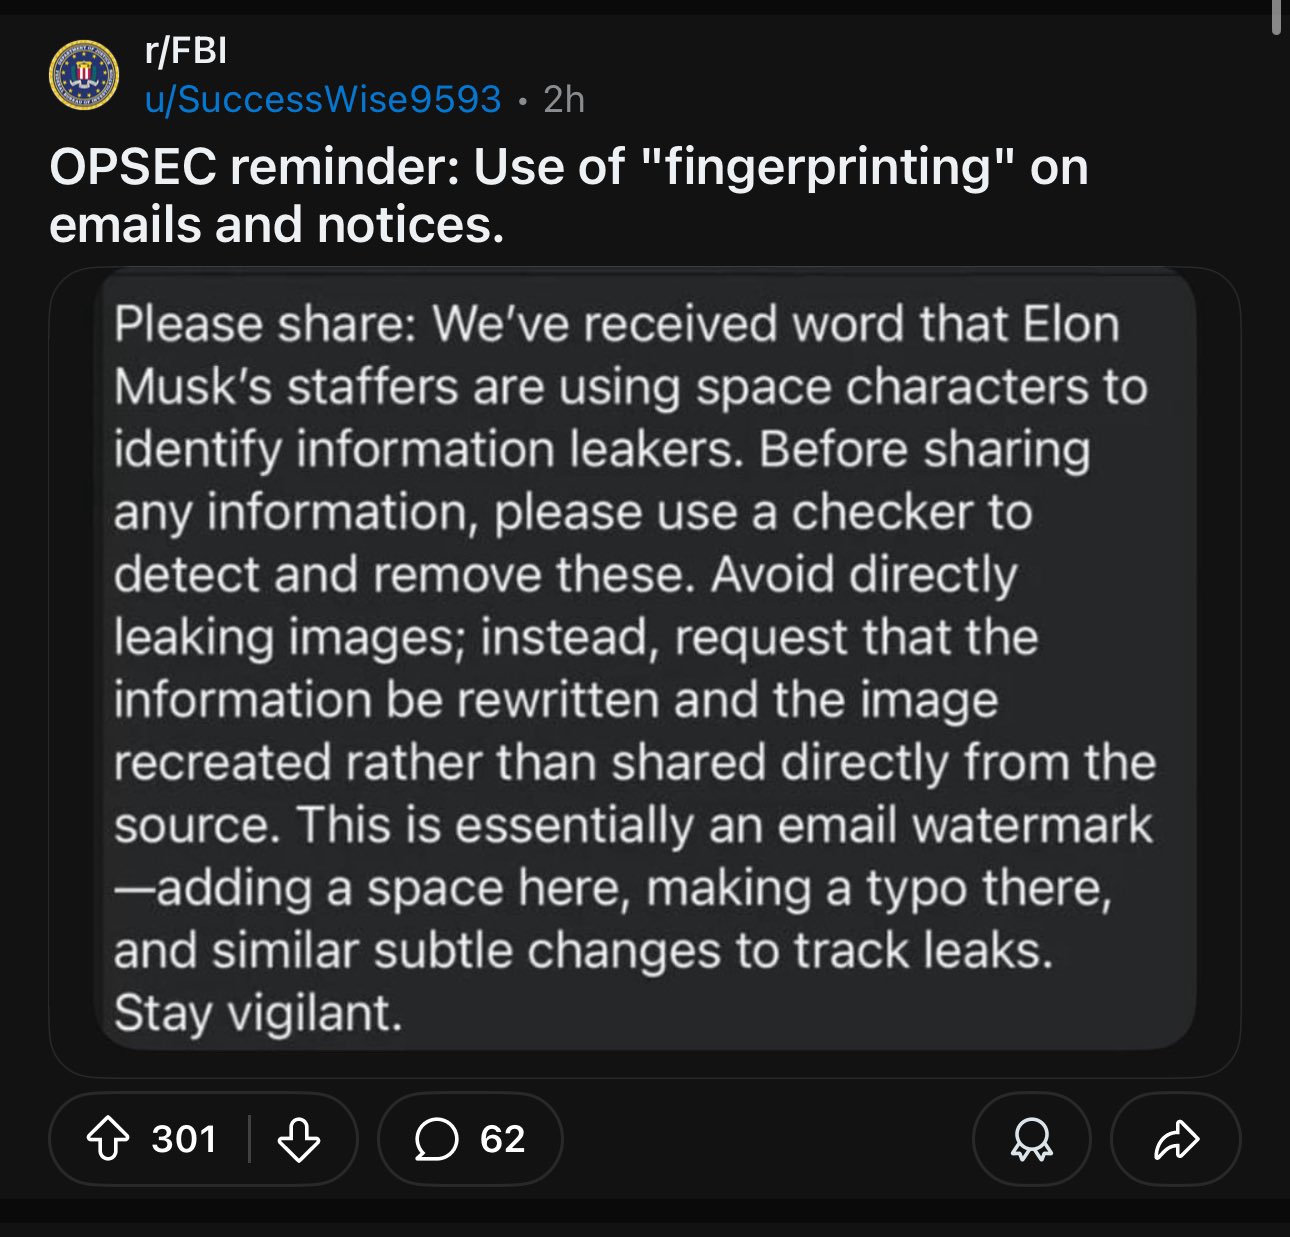Image resolution: width=1290 pixels, height=1237 pixels.
Task: Click the 301 vote count
Action: pyautogui.click(x=184, y=1138)
